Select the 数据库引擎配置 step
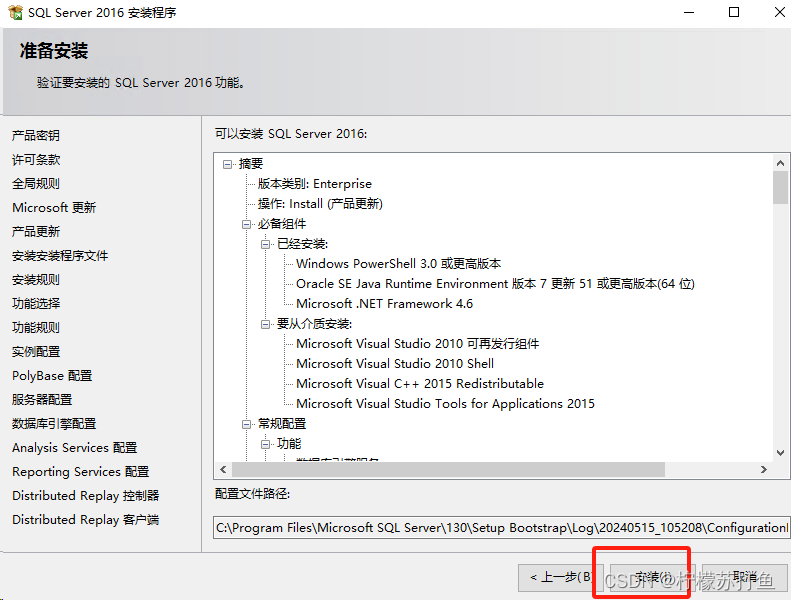The height and width of the screenshot is (600, 791). pyautogui.click(x=54, y=424)
